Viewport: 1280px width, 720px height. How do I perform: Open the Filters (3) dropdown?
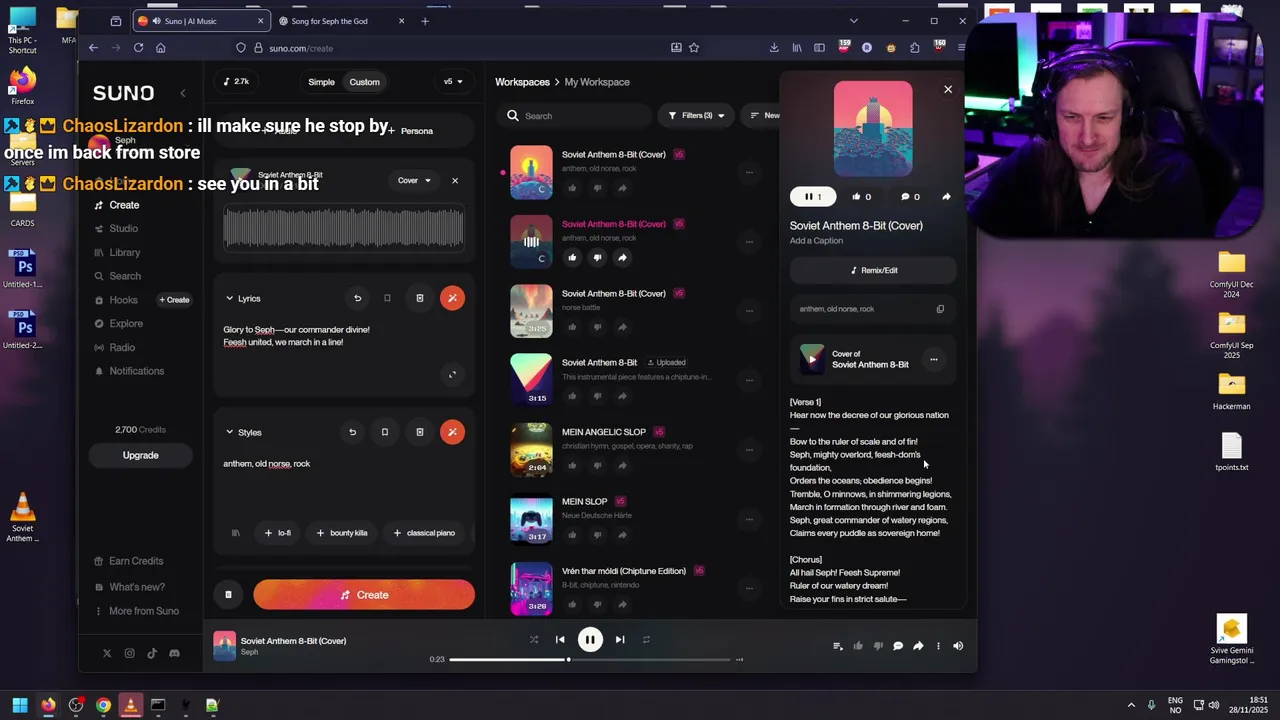[x=697, y=116]
